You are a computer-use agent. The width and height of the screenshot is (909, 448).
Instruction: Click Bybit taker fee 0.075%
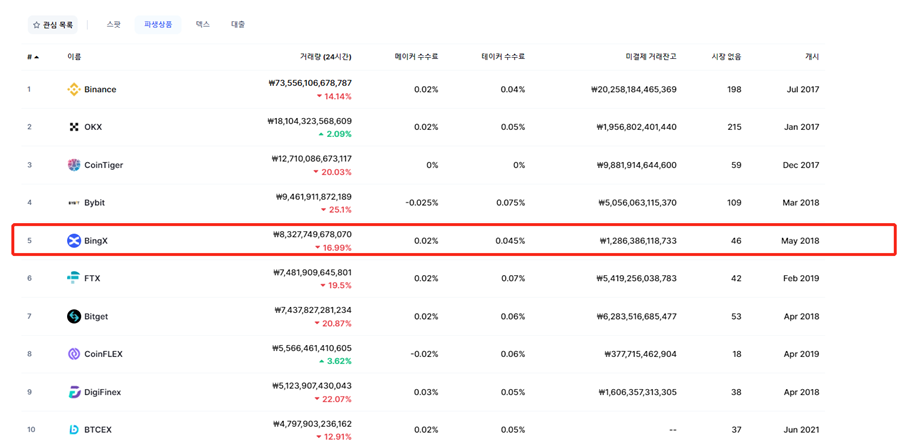[511, 203]
